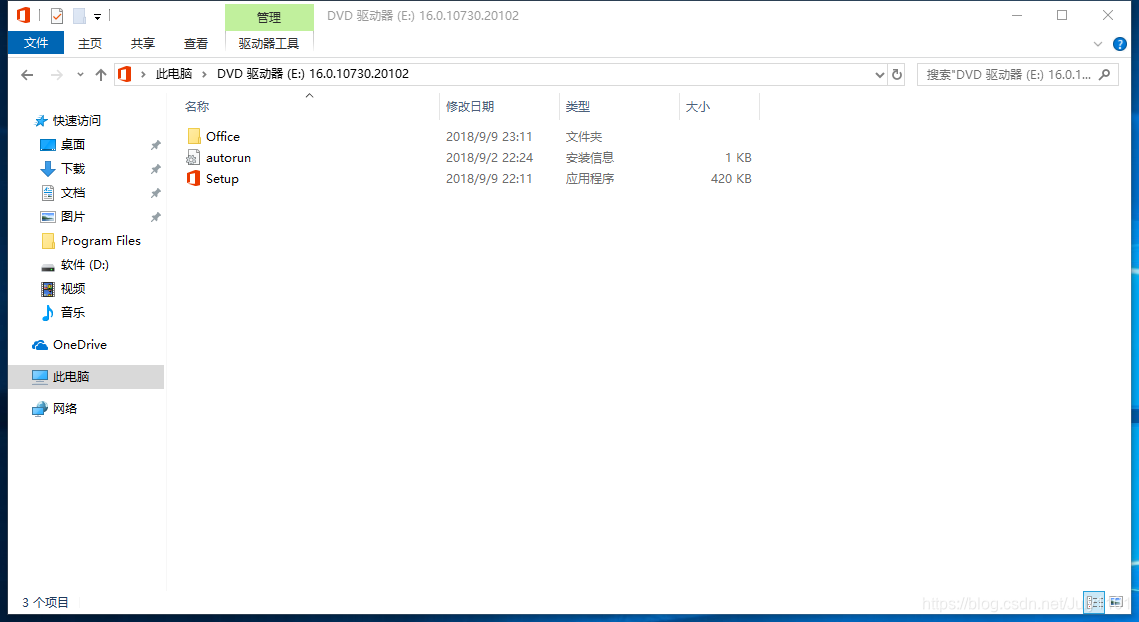
Task: Expand the breadcrumb chevron after 此电脑
Action: pos(204,74)
